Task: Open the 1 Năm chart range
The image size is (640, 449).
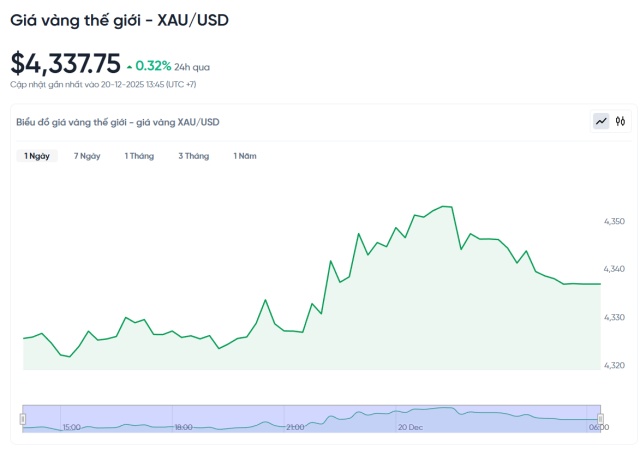Action: coord(244,156)
